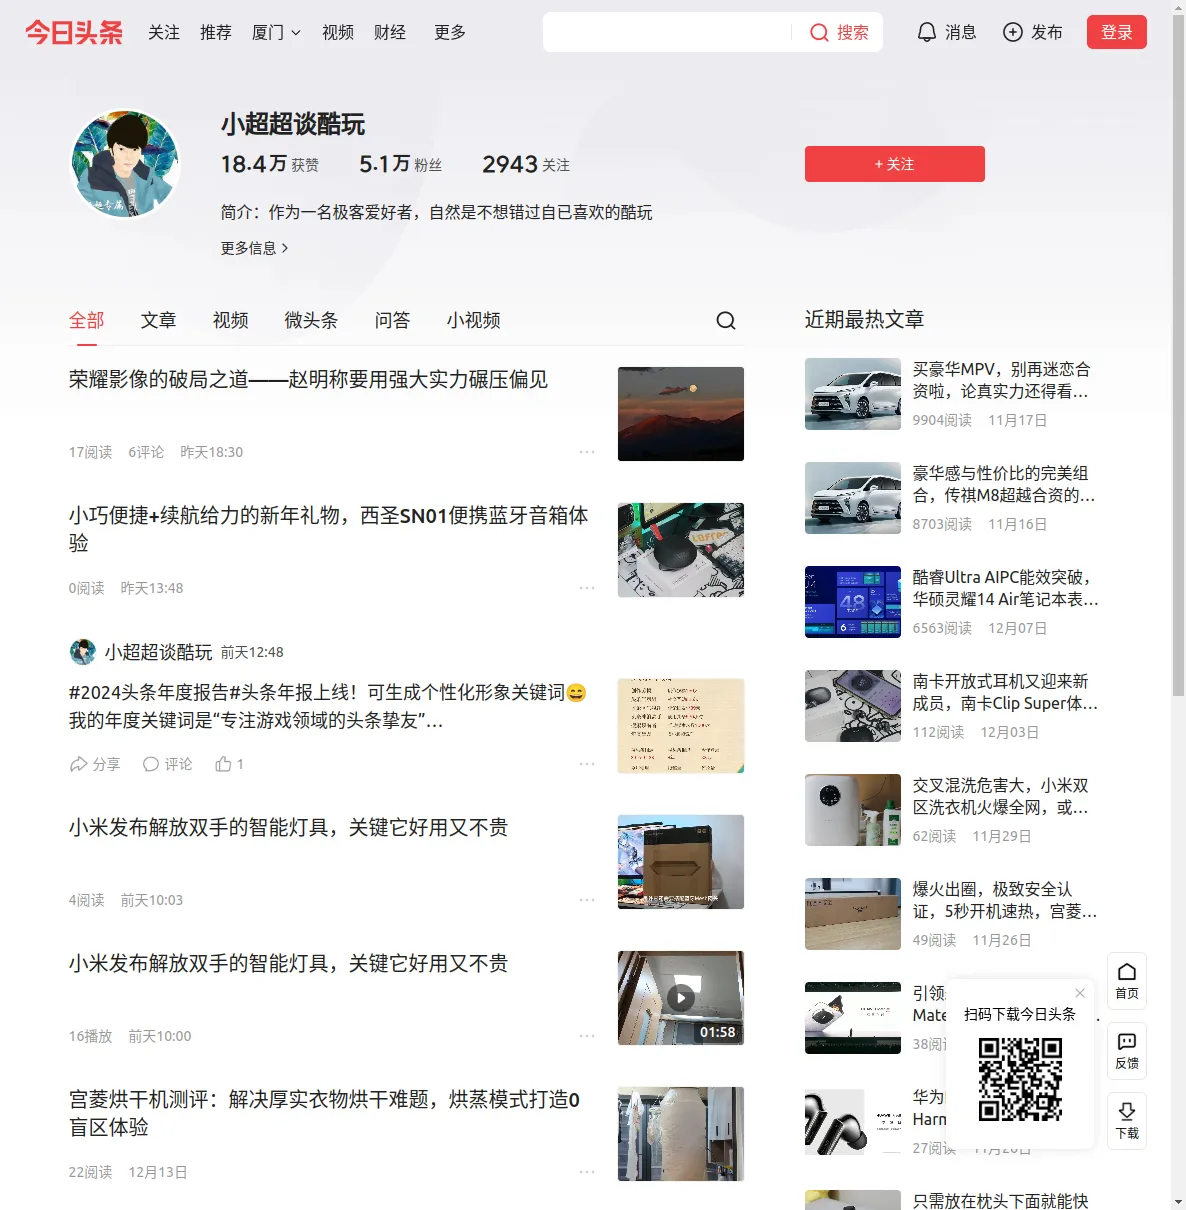Open more options for 16播放 小米智能灯具 video
The width and height of the screenshot is (1186, 1210).
(587, 1036)
